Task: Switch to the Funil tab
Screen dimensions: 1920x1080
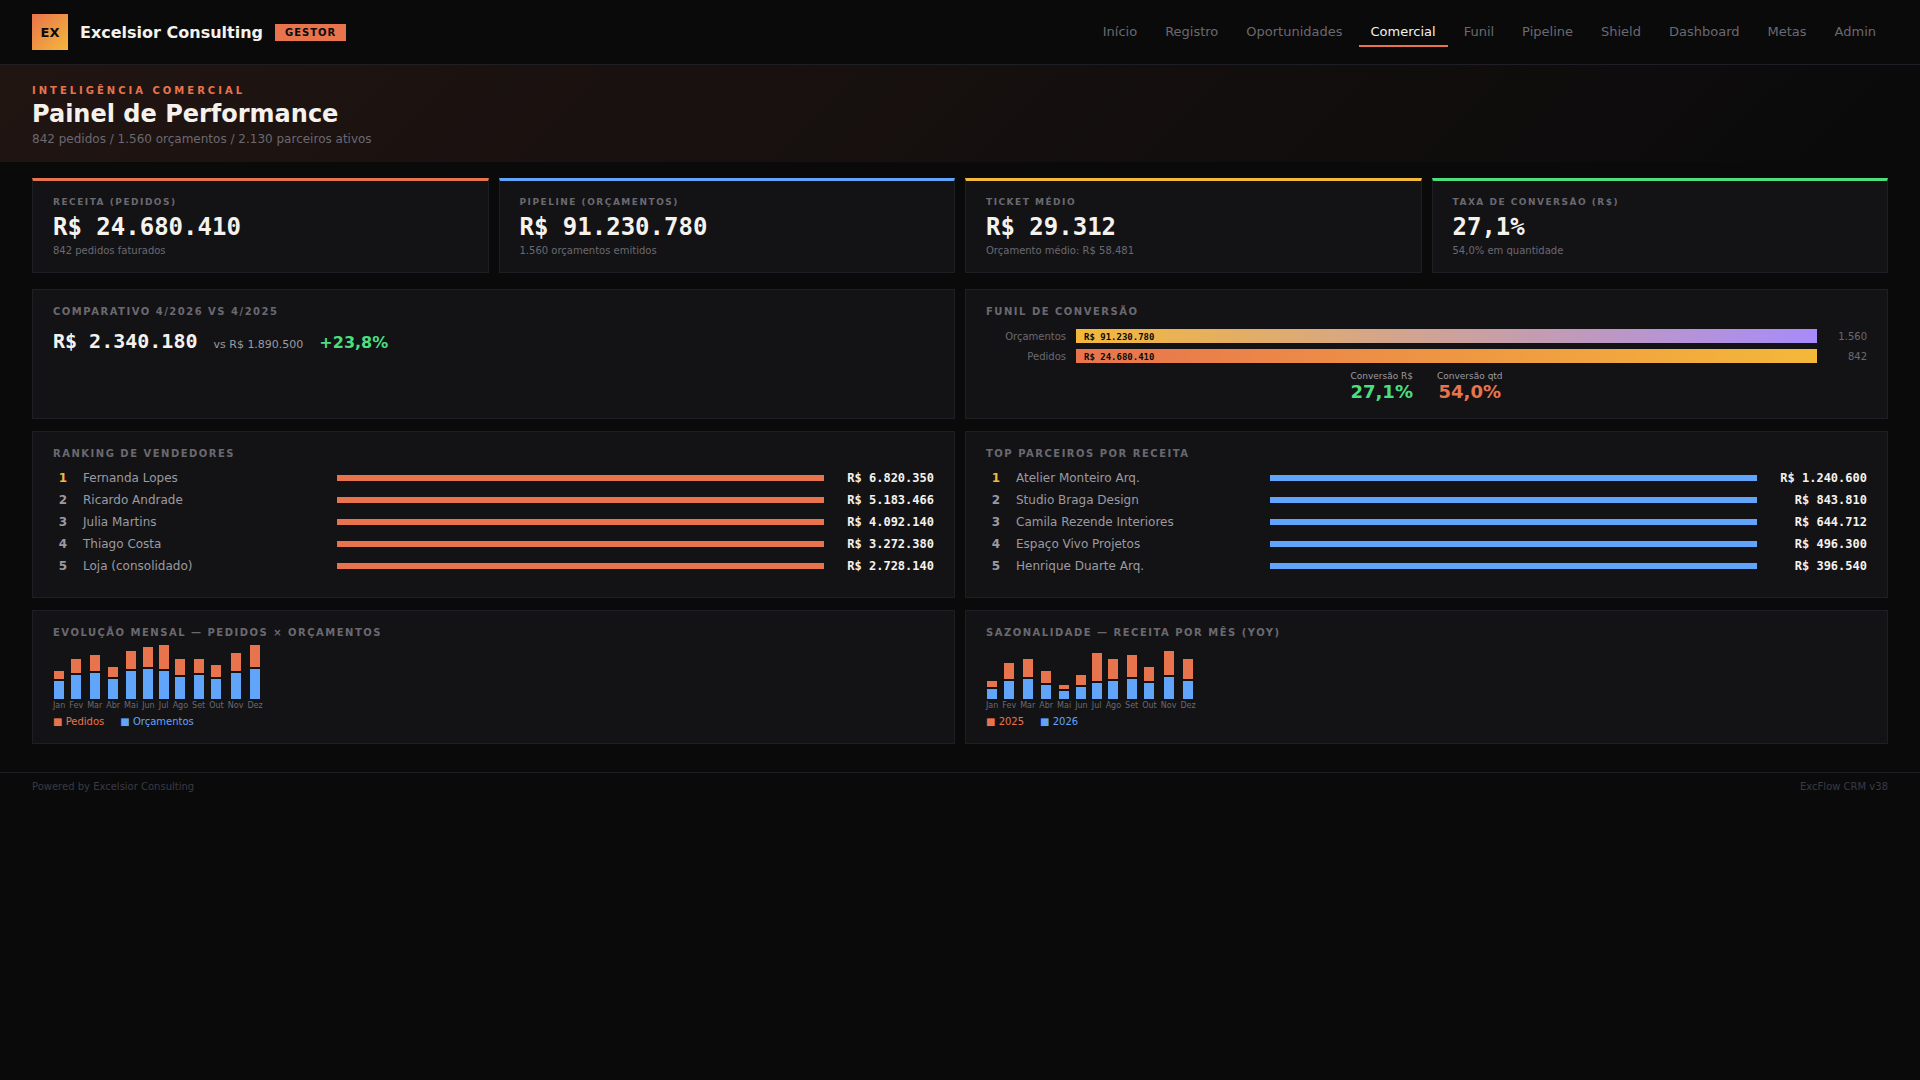Action: (1478, 32)
